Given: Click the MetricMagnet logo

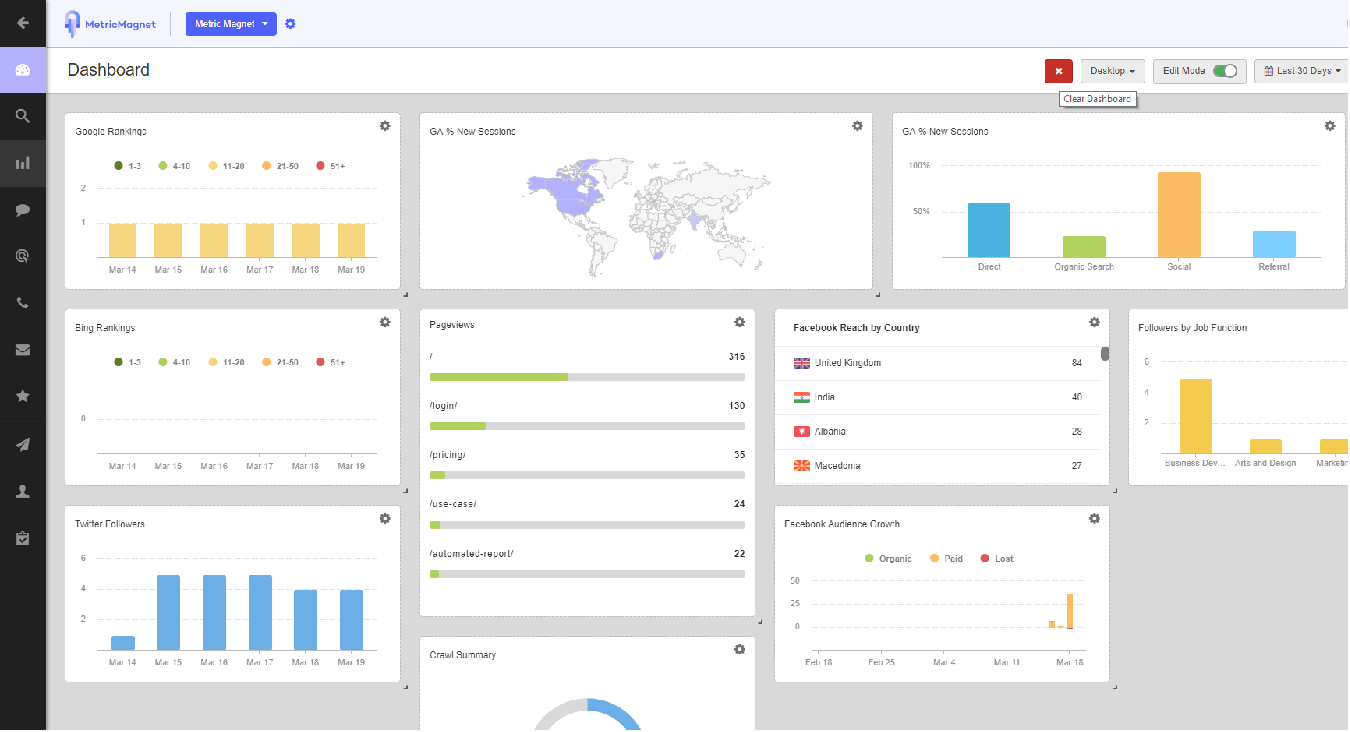Looking at the screenshot, I should click(110, 24).
